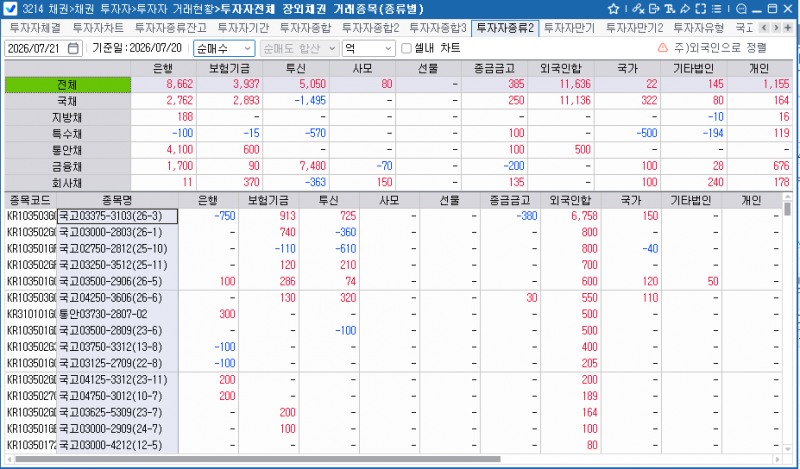This screenshot has height=469, width=800.
Task: Click the blue check icon beside 3214
Action: click(x=10, y=9)
